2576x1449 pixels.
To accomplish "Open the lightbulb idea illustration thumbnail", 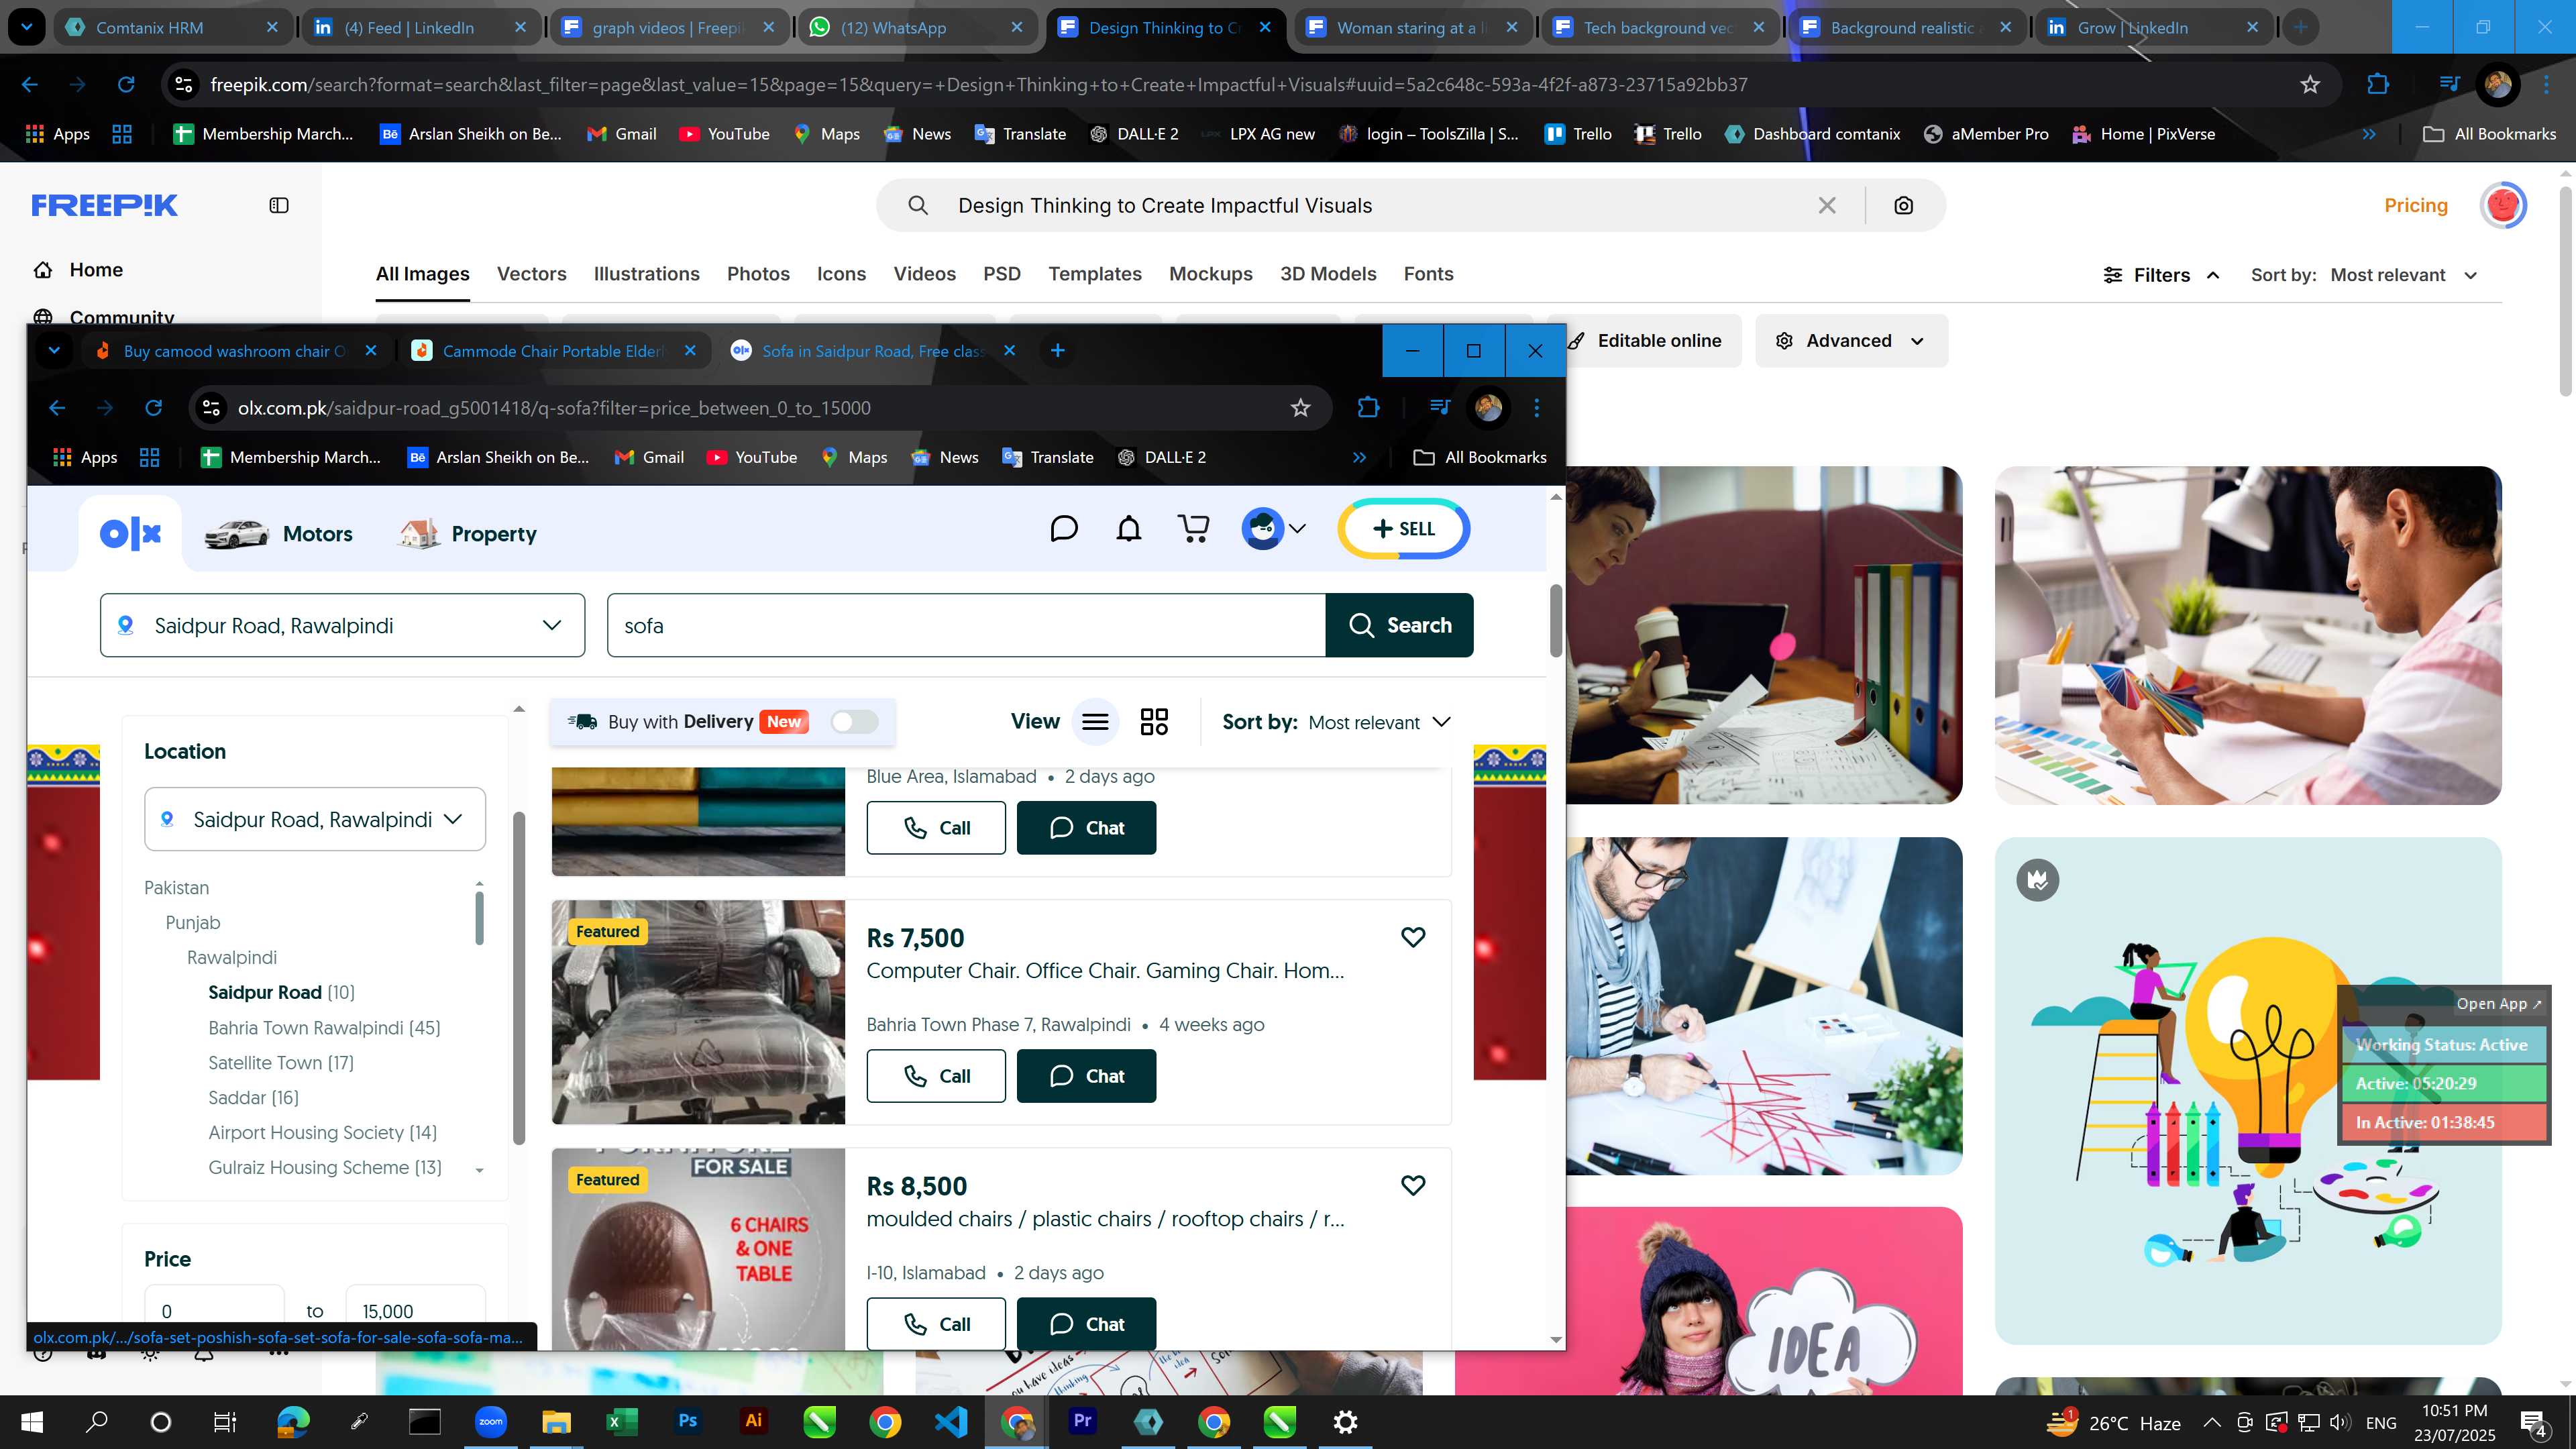I will click(x=2248, y=1090).
